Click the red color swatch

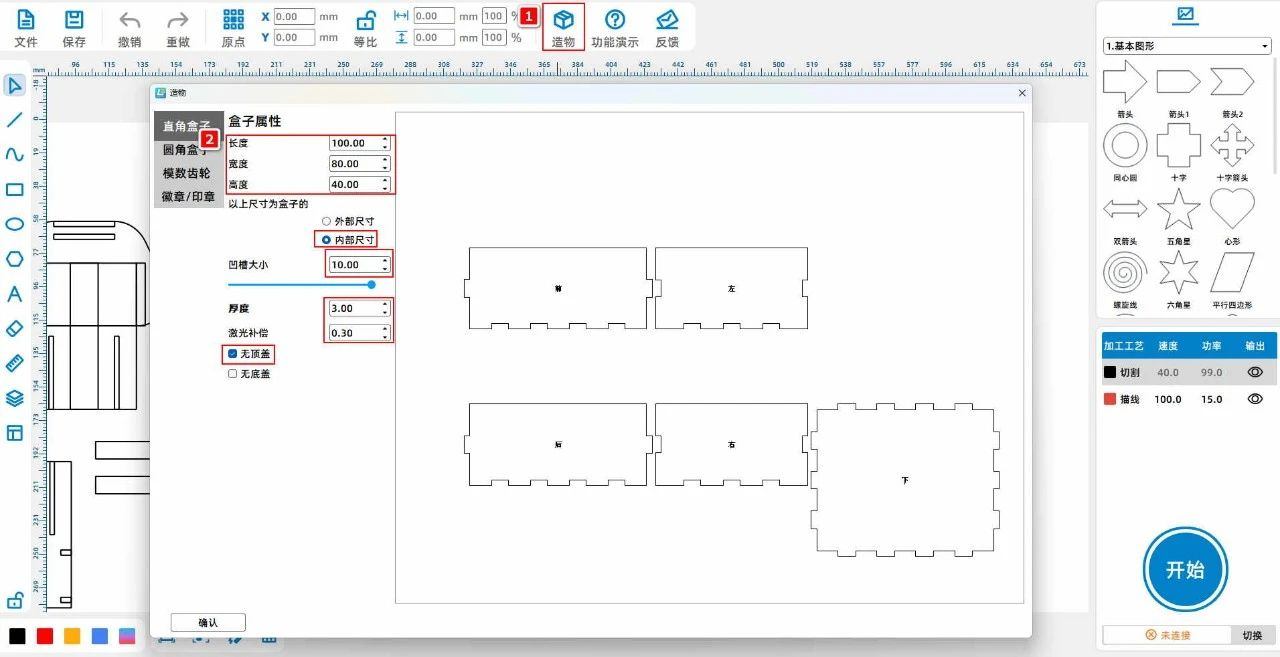(45, 636)
